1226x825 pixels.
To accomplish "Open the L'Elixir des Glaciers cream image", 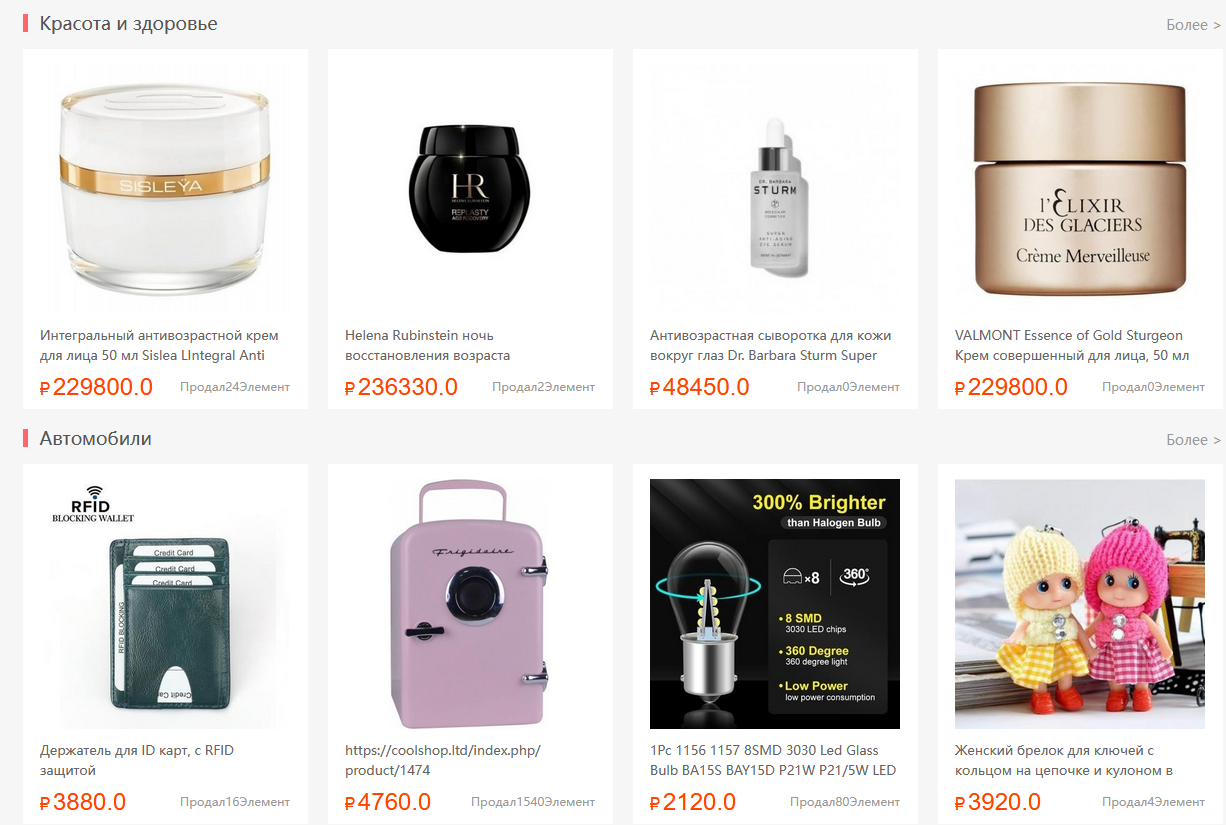I will pyautogui.click(x=1080, y=189).
